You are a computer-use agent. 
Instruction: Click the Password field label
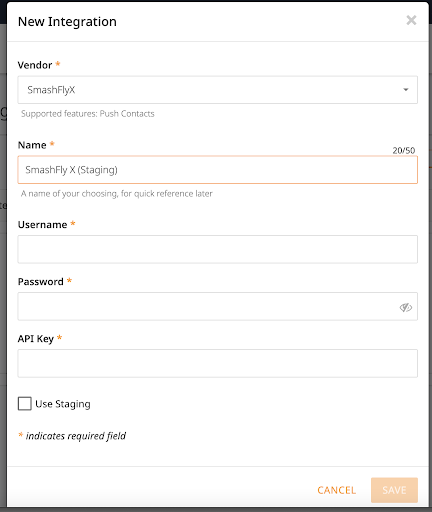41,282
